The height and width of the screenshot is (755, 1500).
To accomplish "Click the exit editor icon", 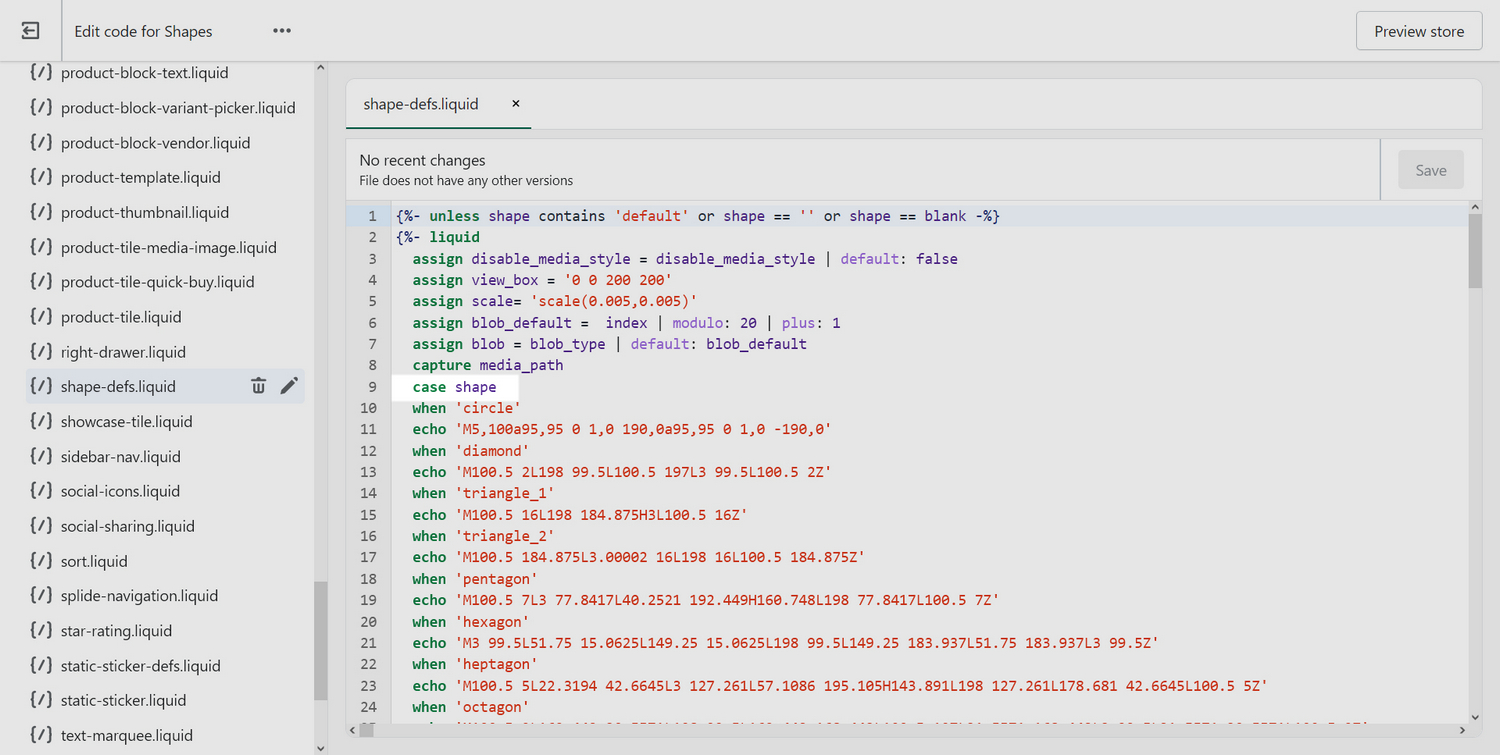I will tap(30, 31).
